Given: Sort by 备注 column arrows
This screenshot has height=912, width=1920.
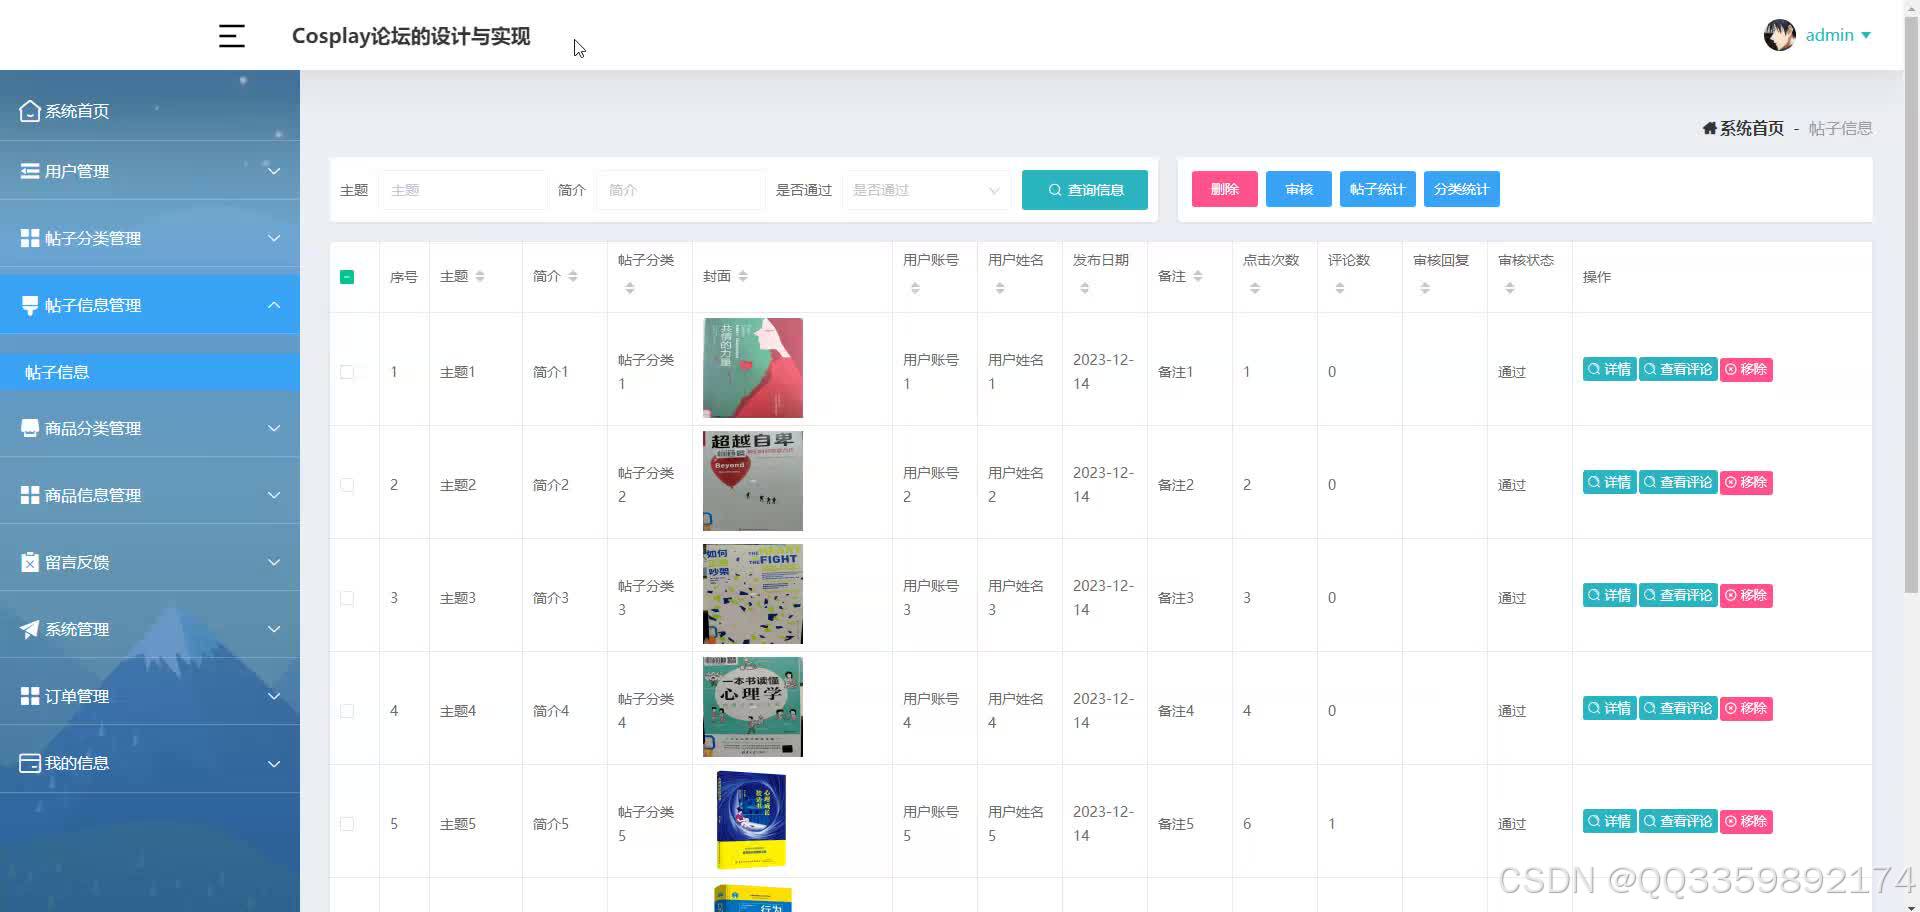Looking at the screenshot, I should pos(1198,277).
